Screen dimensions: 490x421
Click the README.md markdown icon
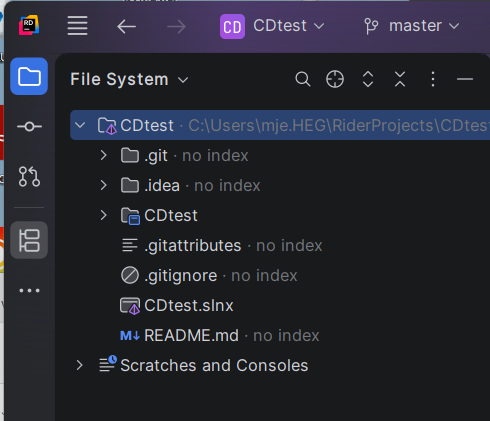tap(130, 335)
